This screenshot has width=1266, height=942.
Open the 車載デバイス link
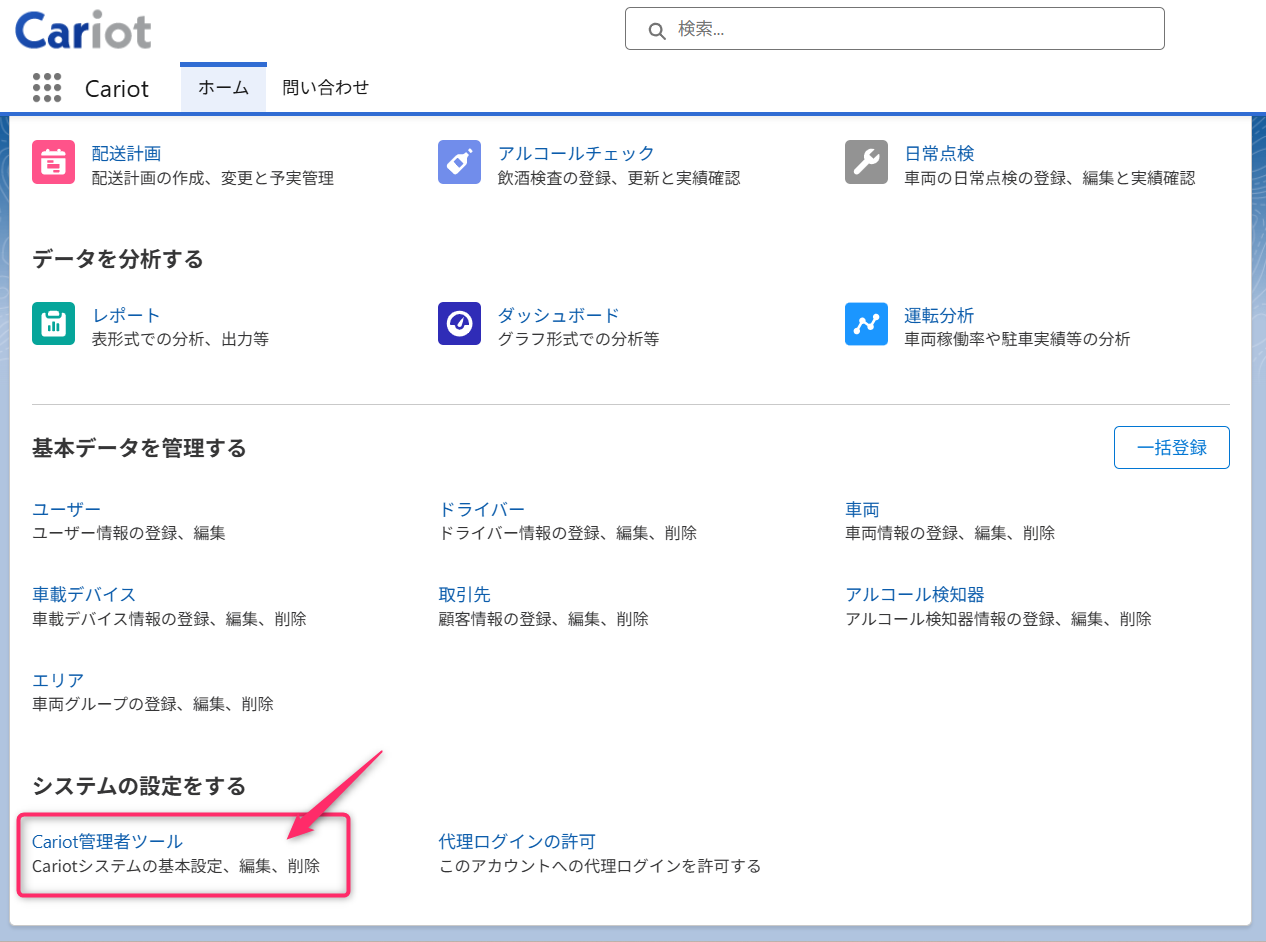point(84,596)
